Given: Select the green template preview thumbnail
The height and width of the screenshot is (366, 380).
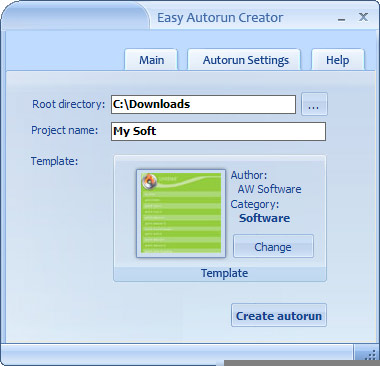Looking at the screenshot, I should [x=181, y=213].
